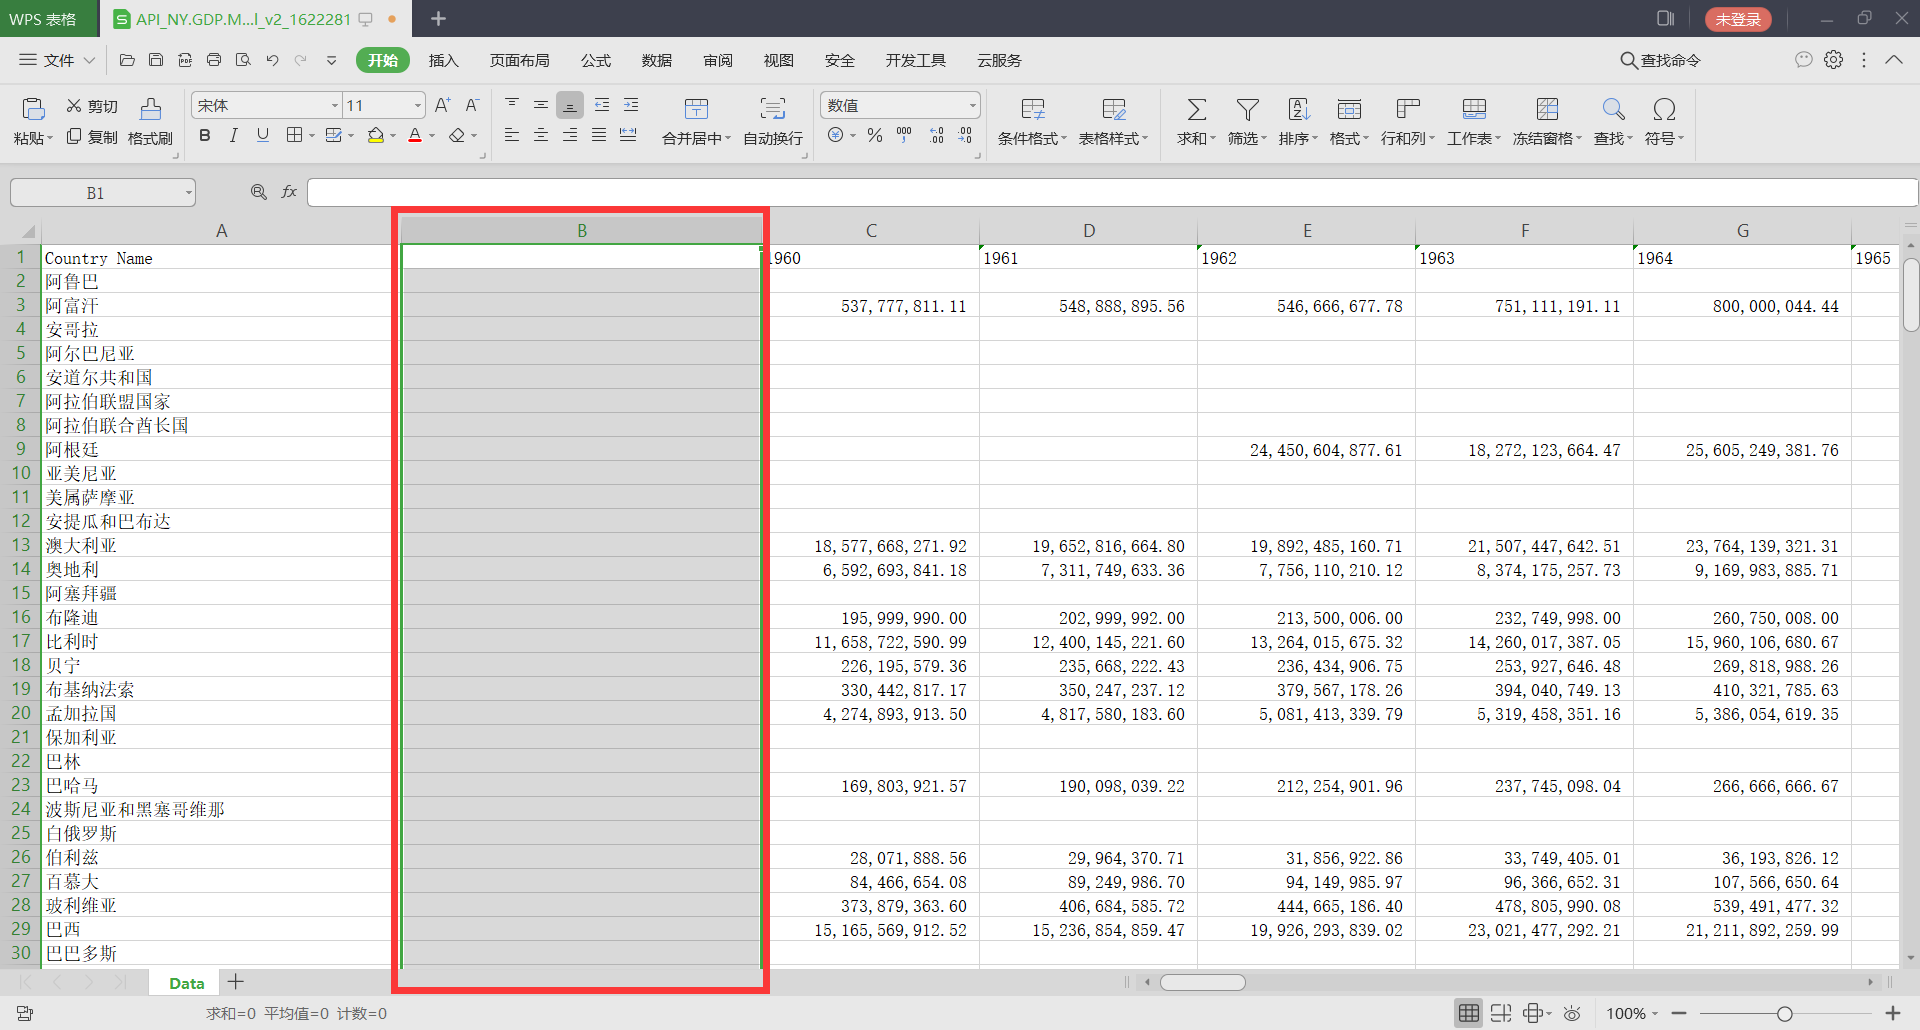
Task: Export to PDF using the PDF icon
Action: coord(185,60)
